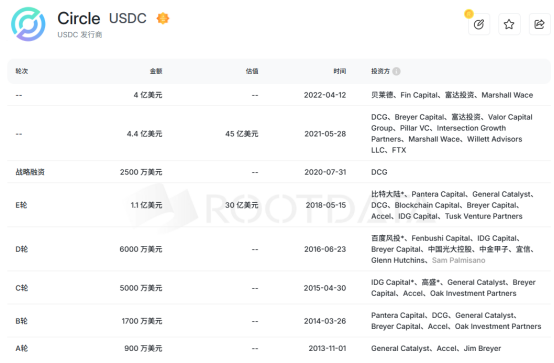This screenshot has width=554, height=363.
Task: Open investor 百度风投 in D轮 row
Action: coord(387,238)
